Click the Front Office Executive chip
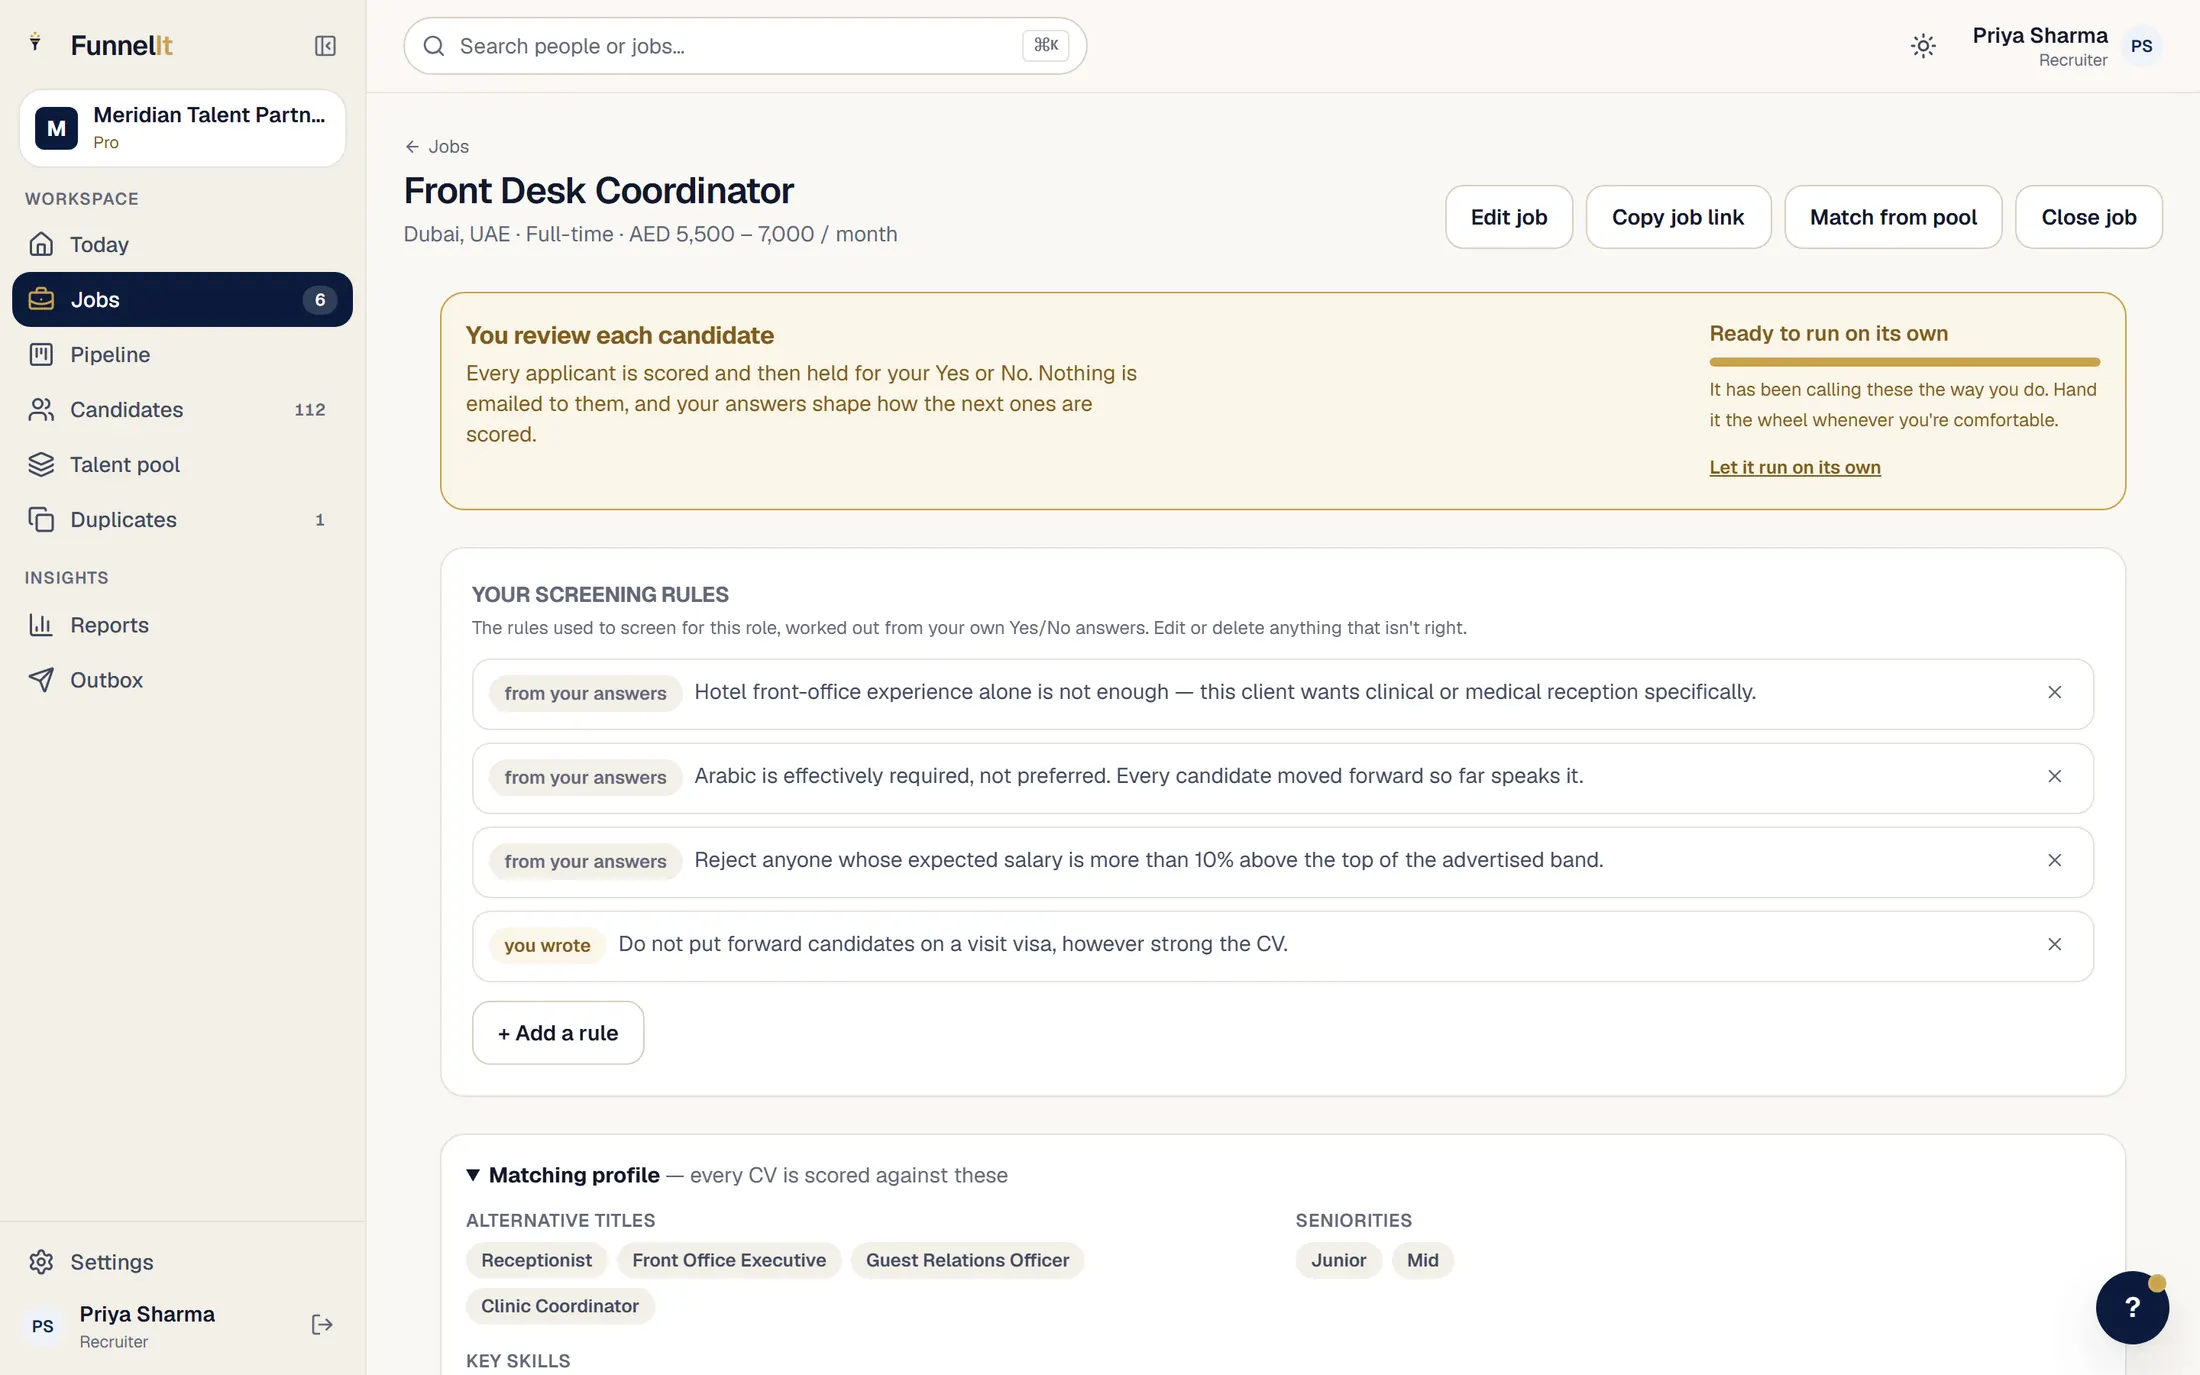 coord(729,1260)
